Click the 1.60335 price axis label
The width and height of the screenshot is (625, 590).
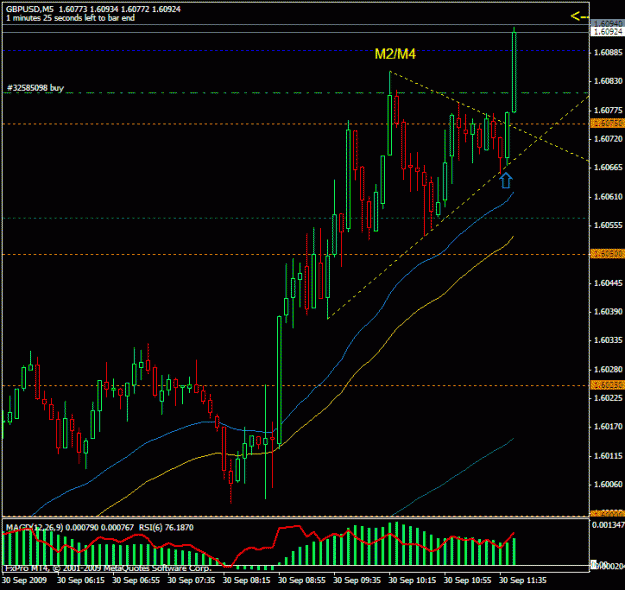tap(608, 340)
